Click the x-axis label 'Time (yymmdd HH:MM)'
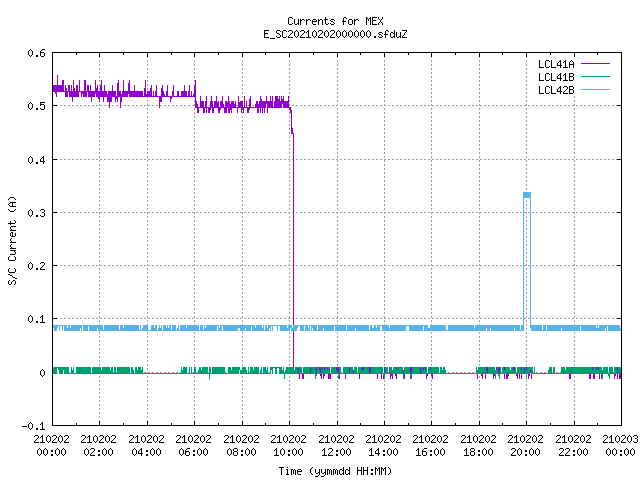 pyautogui.click(x=335, y=471)
